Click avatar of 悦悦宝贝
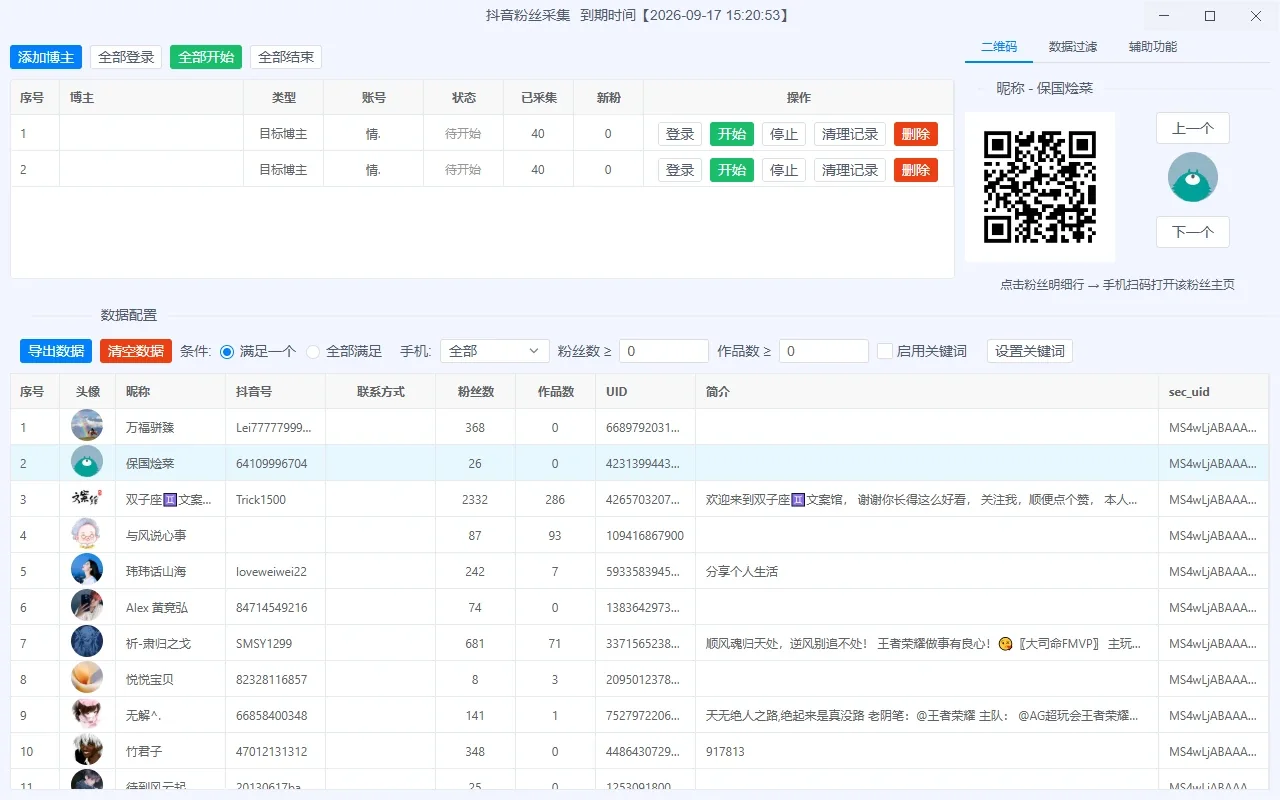The height and width of the screenshot is (800, 1280). (87, 679)
